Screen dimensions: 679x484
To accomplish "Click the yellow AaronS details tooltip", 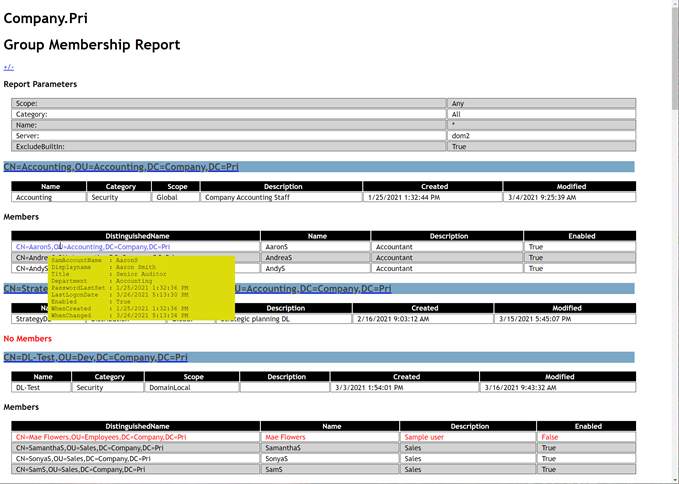I will pos(142,288).
